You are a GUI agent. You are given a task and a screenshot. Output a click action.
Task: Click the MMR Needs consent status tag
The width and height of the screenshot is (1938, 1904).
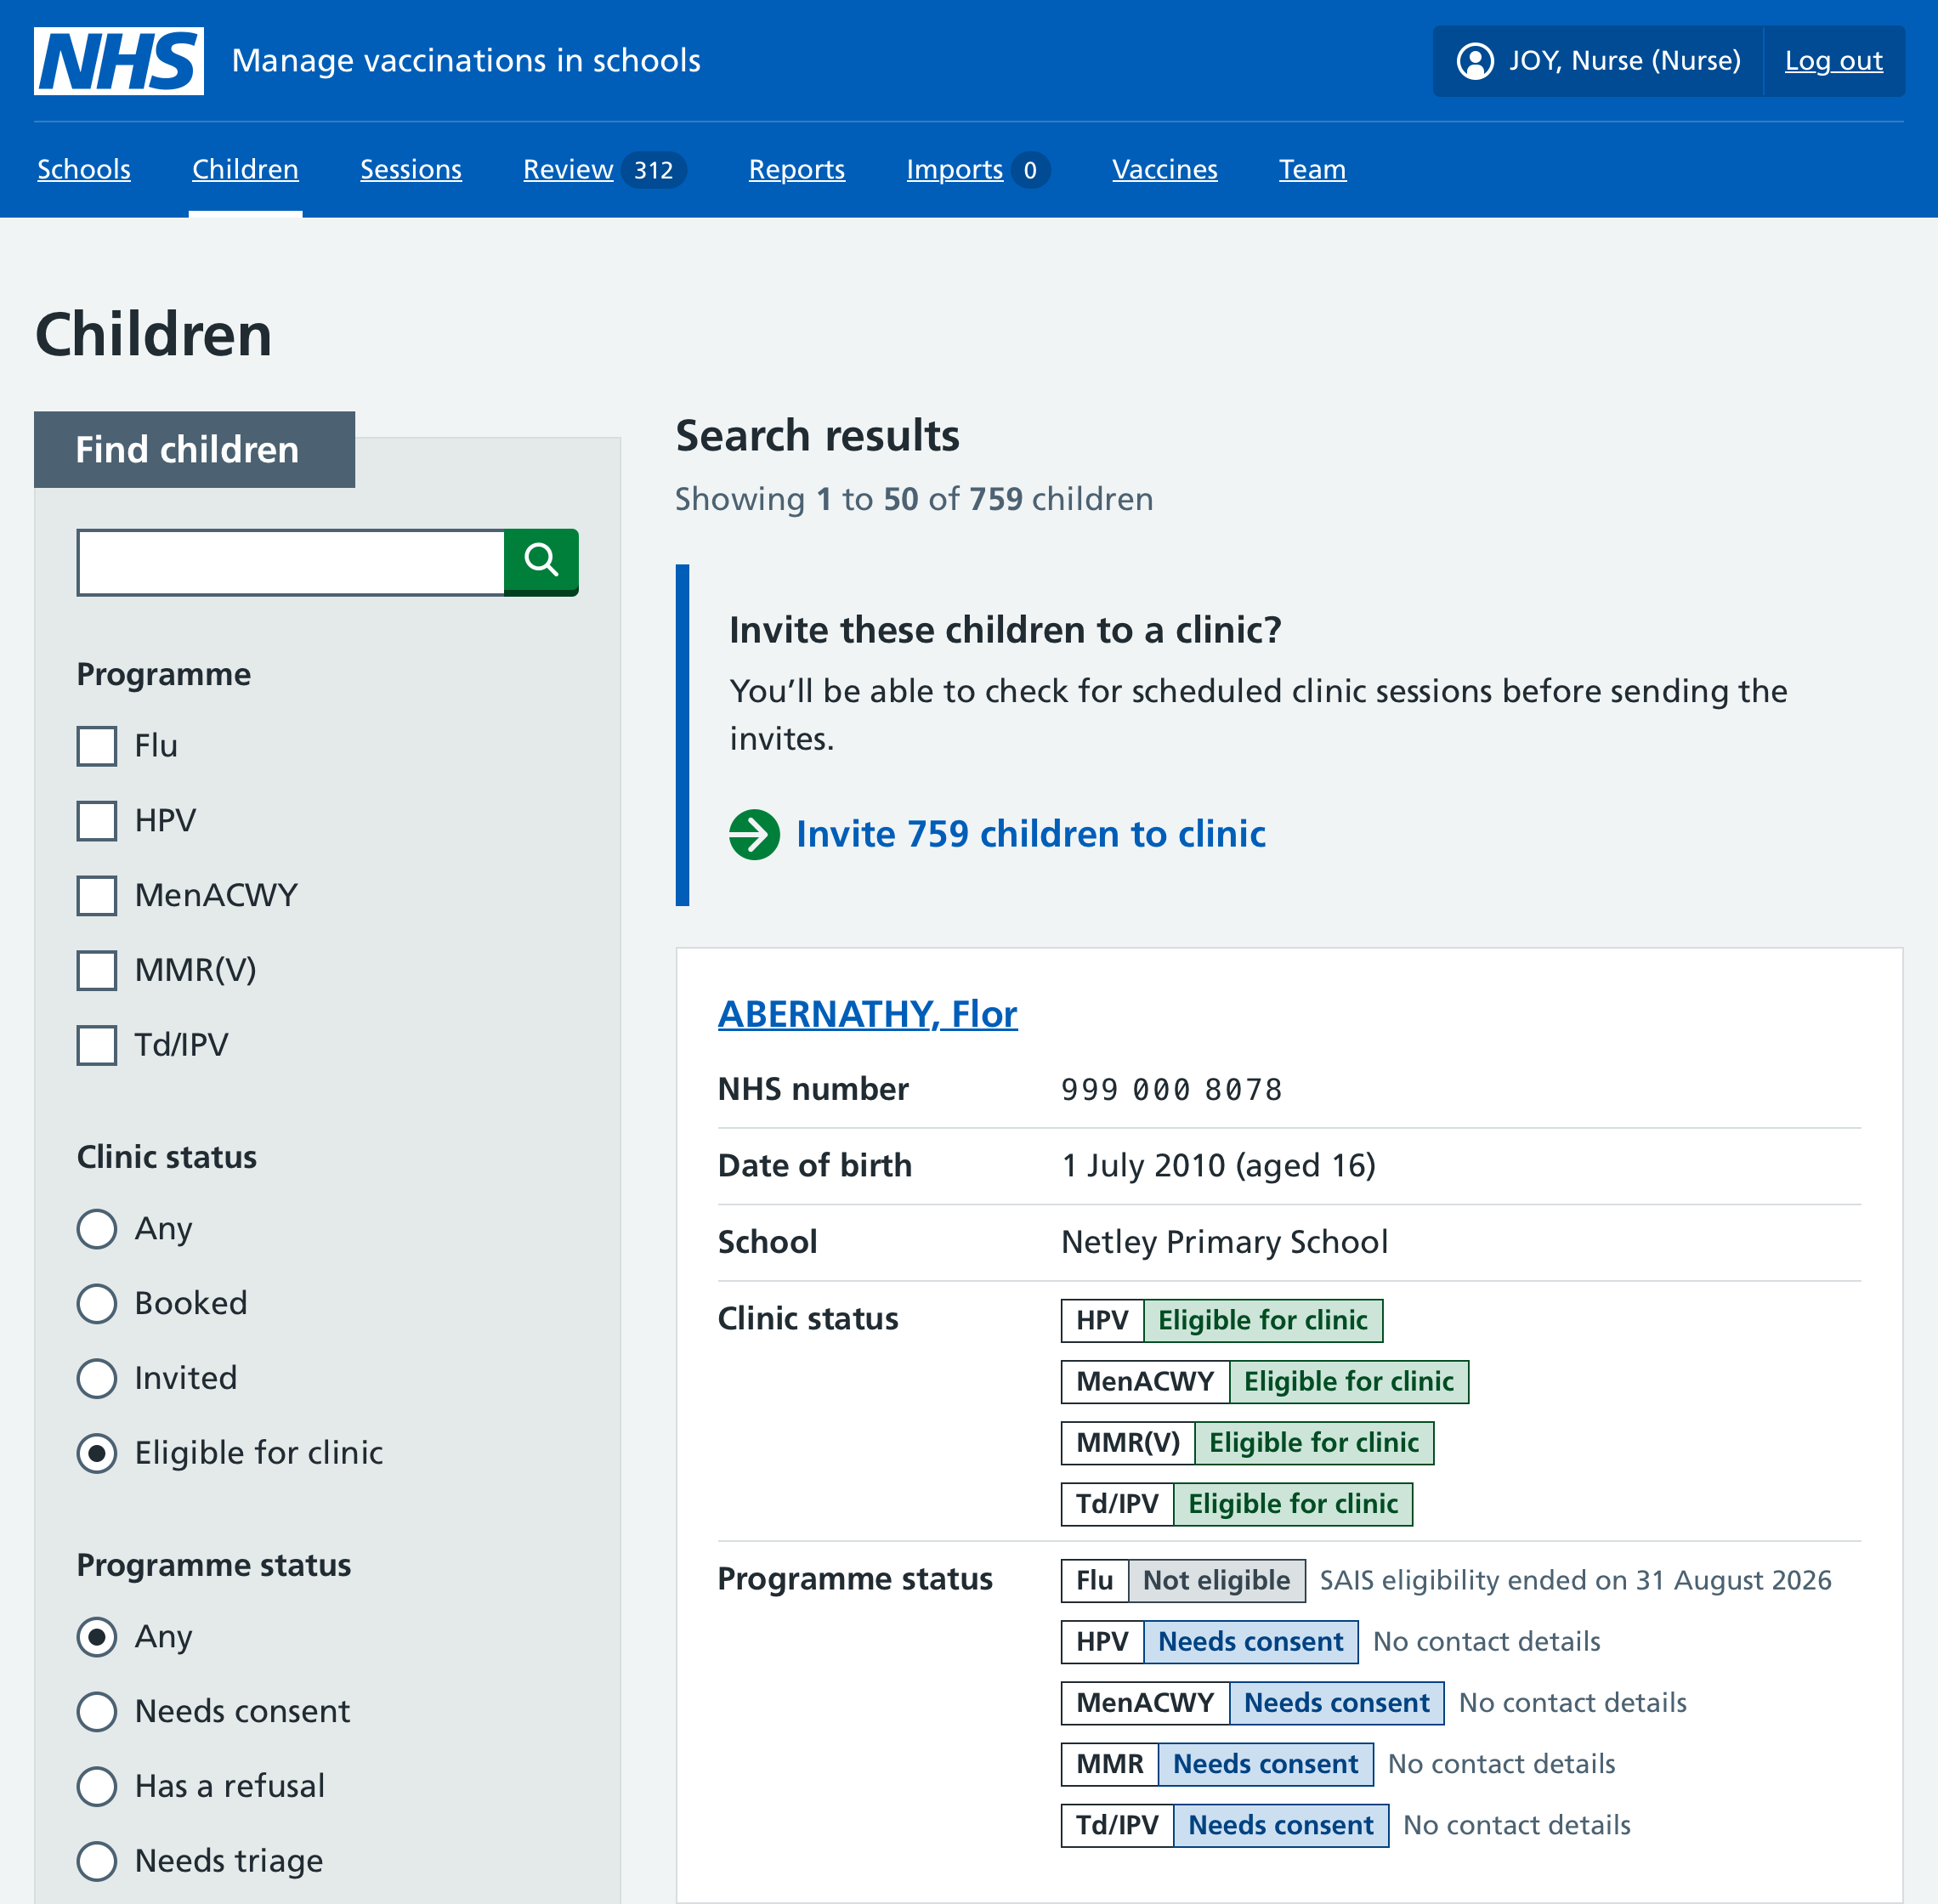[1217, 1764]
